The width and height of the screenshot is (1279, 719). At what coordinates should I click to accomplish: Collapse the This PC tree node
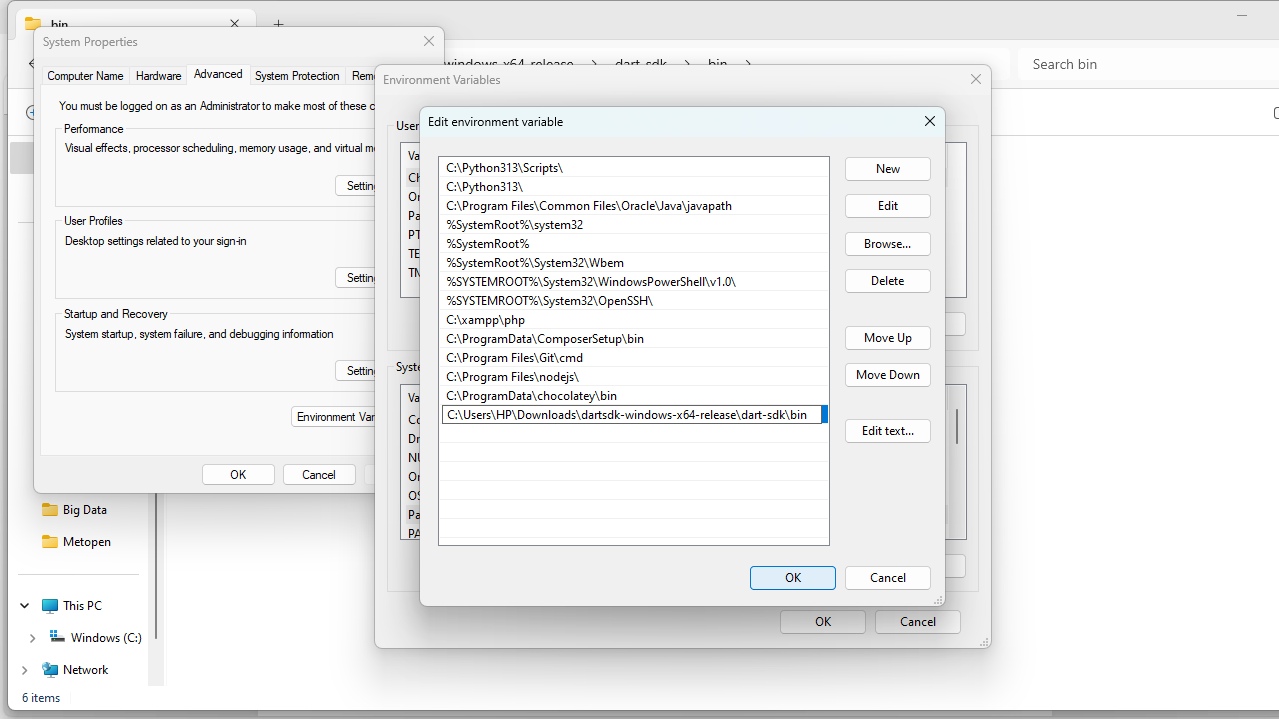[25, 606]
